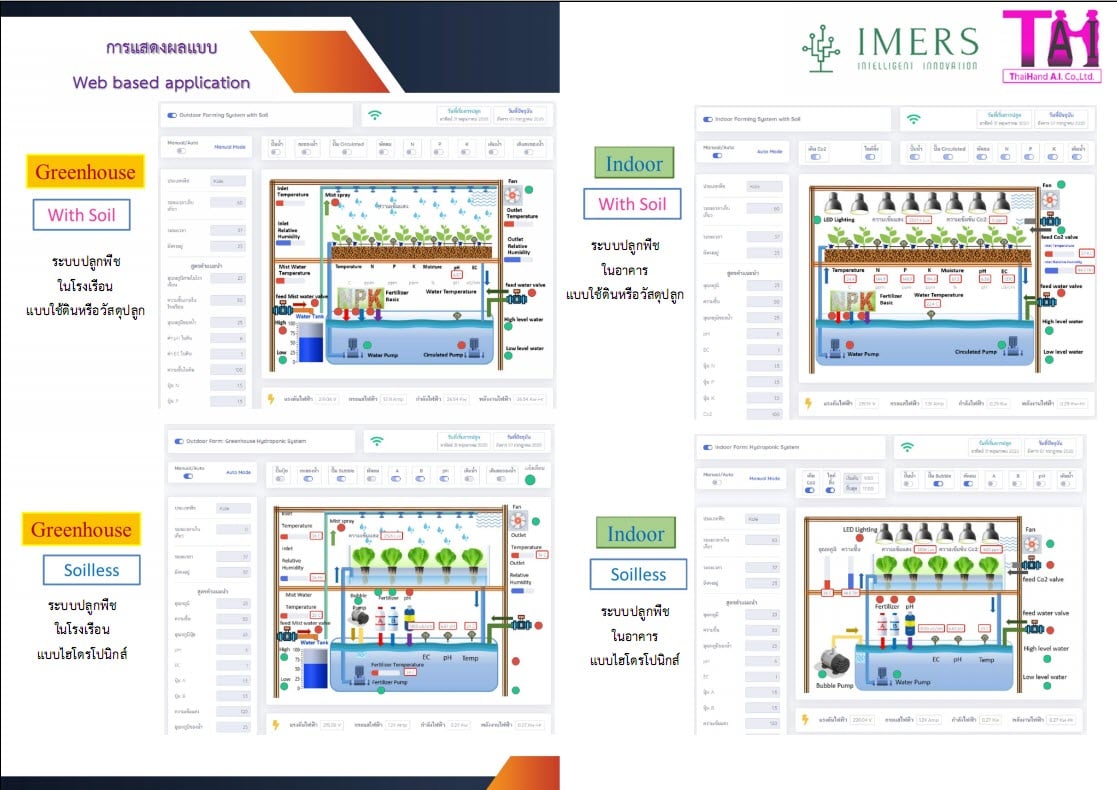Click the lightning bolt icon in Greenhouse Soilless dashboard
The image size is (1117, 790).
tap(276, 724)
